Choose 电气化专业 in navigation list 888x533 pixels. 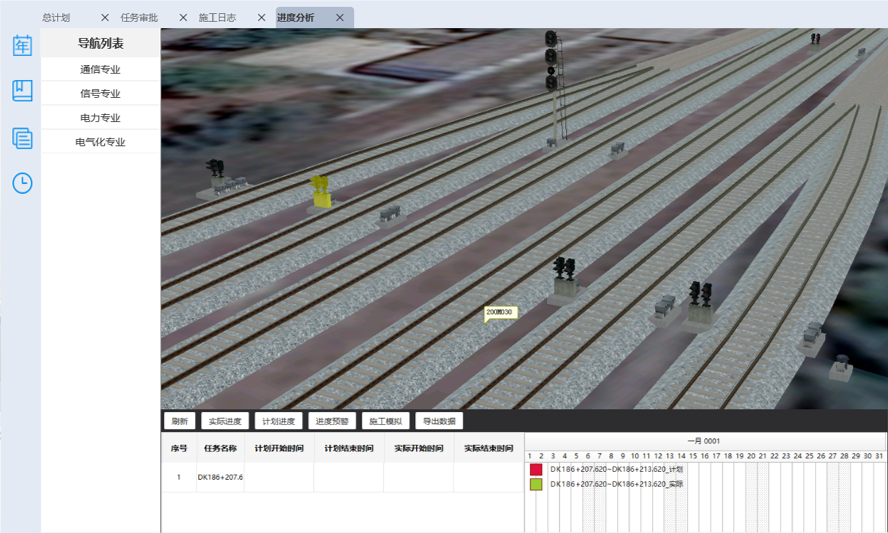(x=100, y=142)
